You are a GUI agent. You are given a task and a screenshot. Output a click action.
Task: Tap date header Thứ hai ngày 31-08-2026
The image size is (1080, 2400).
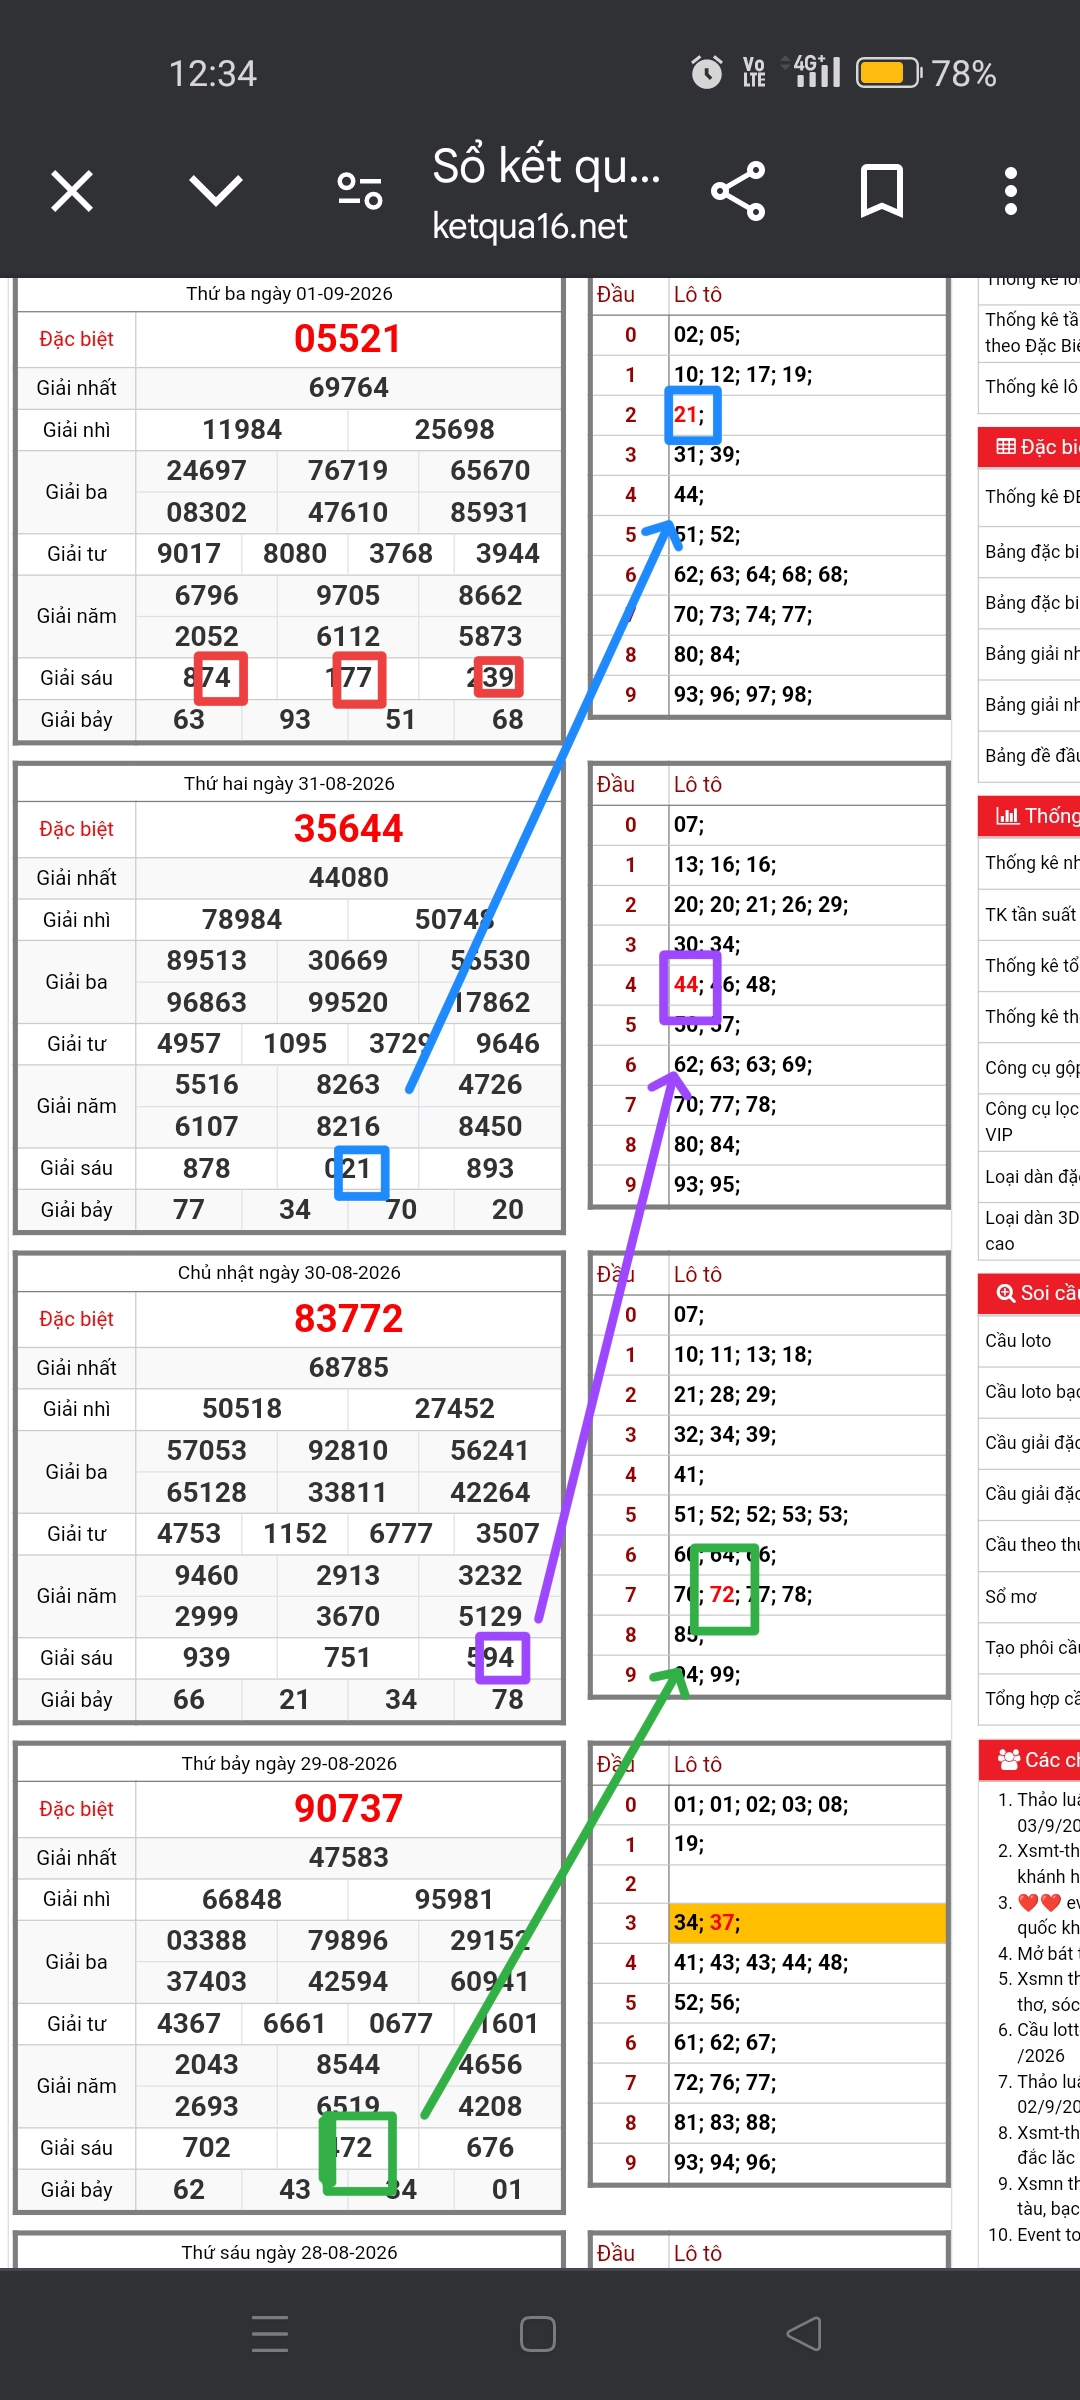click(289, 784)
